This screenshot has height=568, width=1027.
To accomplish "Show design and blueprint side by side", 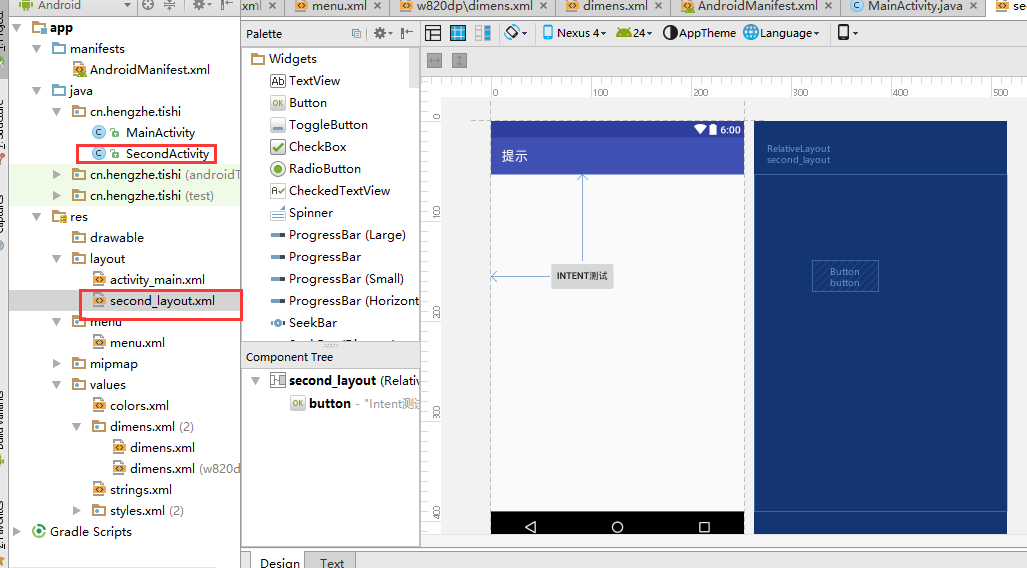I will coord(482,33).
